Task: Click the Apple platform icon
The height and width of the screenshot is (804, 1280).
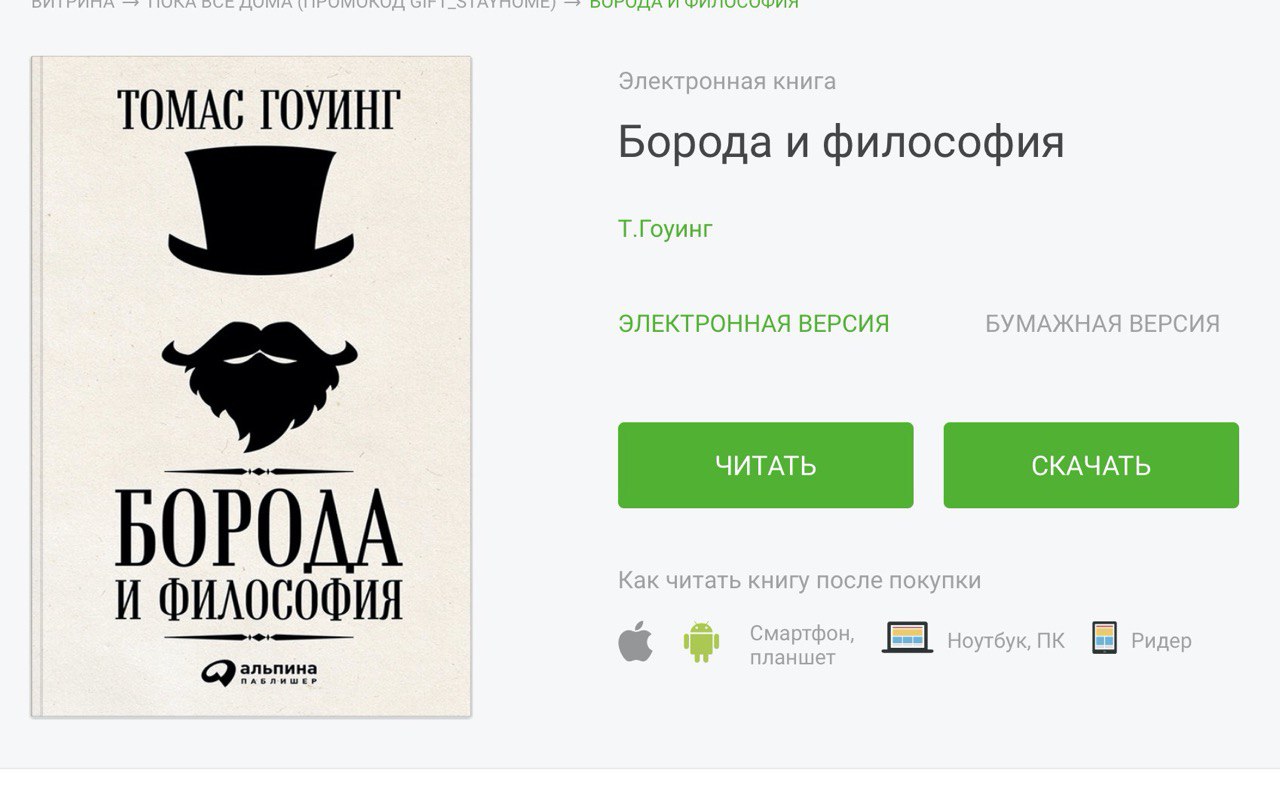Action: point(635,641)
